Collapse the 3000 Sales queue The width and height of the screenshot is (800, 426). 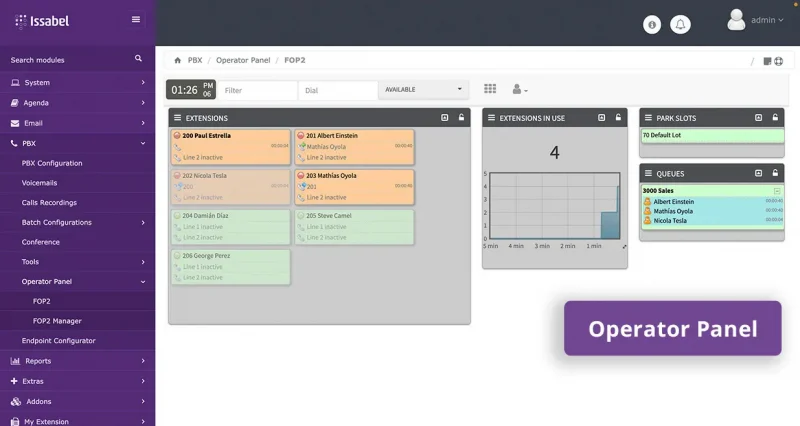coord(777,190)
